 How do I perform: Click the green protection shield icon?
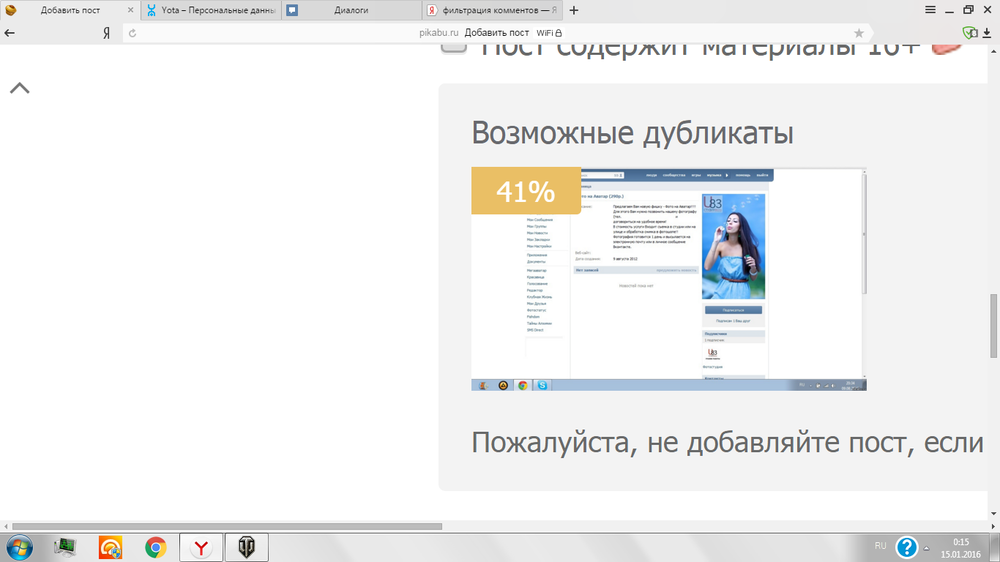pyautogui.click(x=968, y=33)
